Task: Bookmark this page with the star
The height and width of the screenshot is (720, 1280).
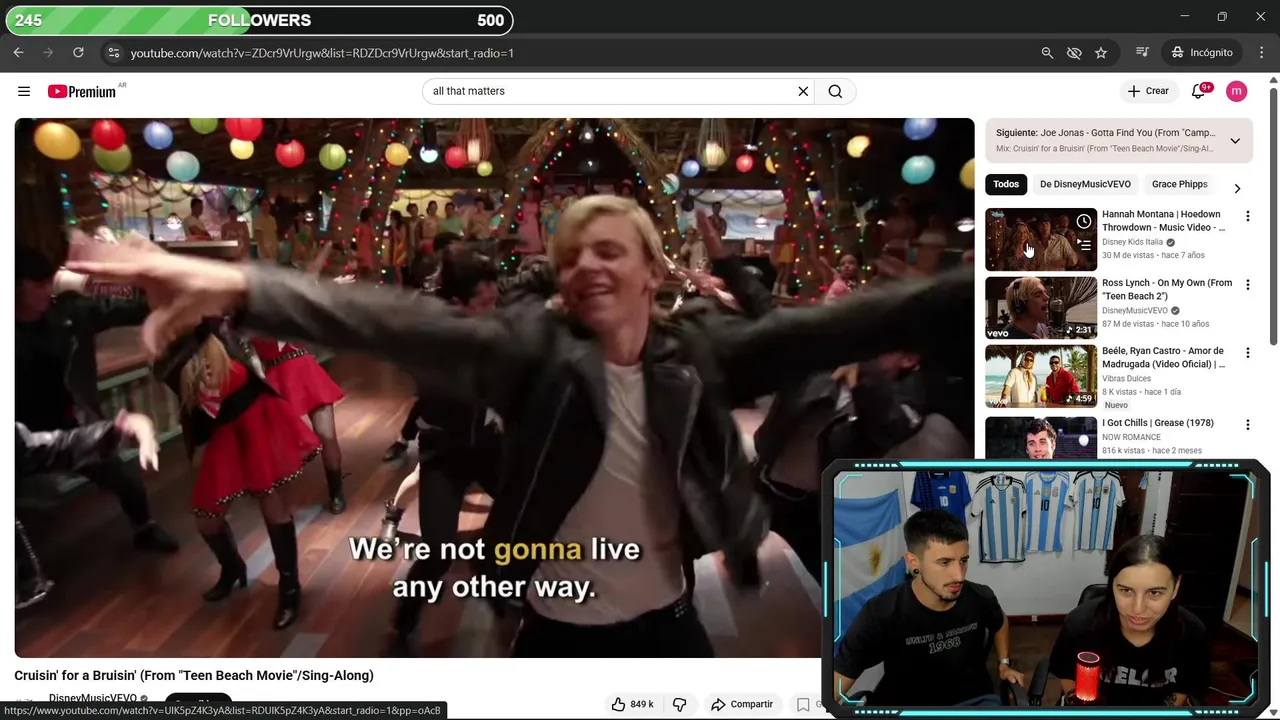Action: click(x=1101, y=52)
